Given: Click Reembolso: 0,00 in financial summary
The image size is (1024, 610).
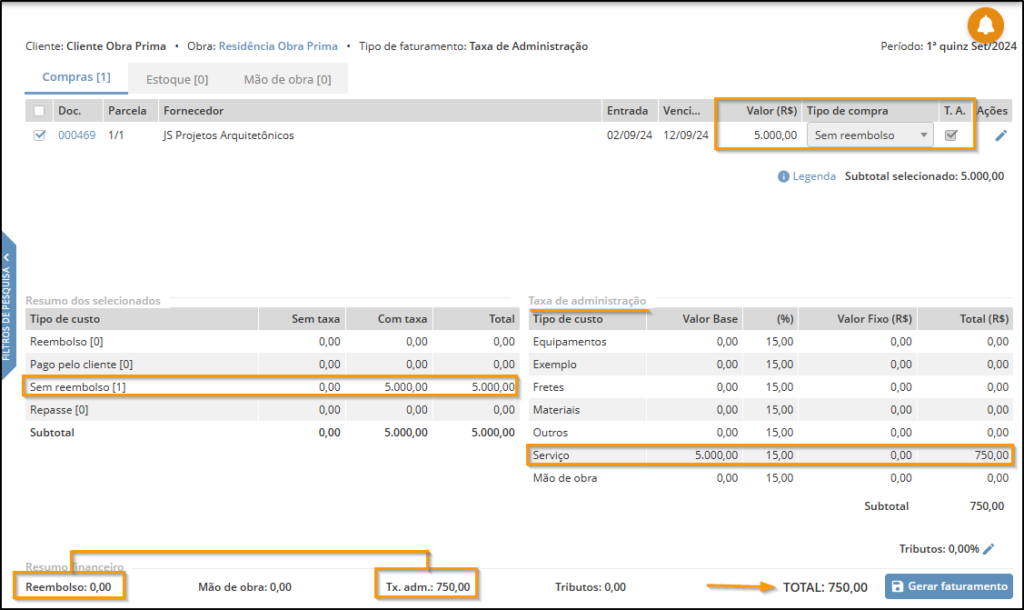Looking at the screenshot, I should 69,586.
